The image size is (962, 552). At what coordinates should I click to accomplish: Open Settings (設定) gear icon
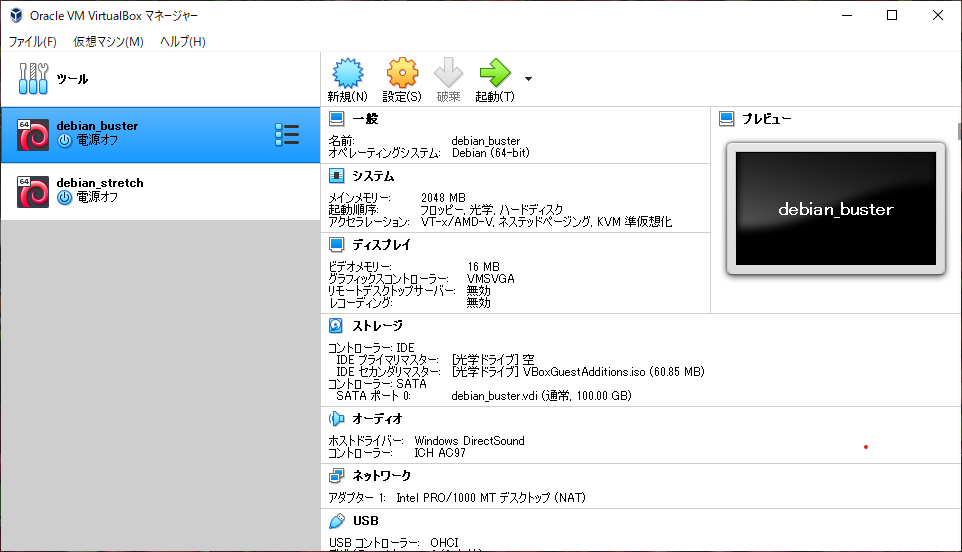402,73
